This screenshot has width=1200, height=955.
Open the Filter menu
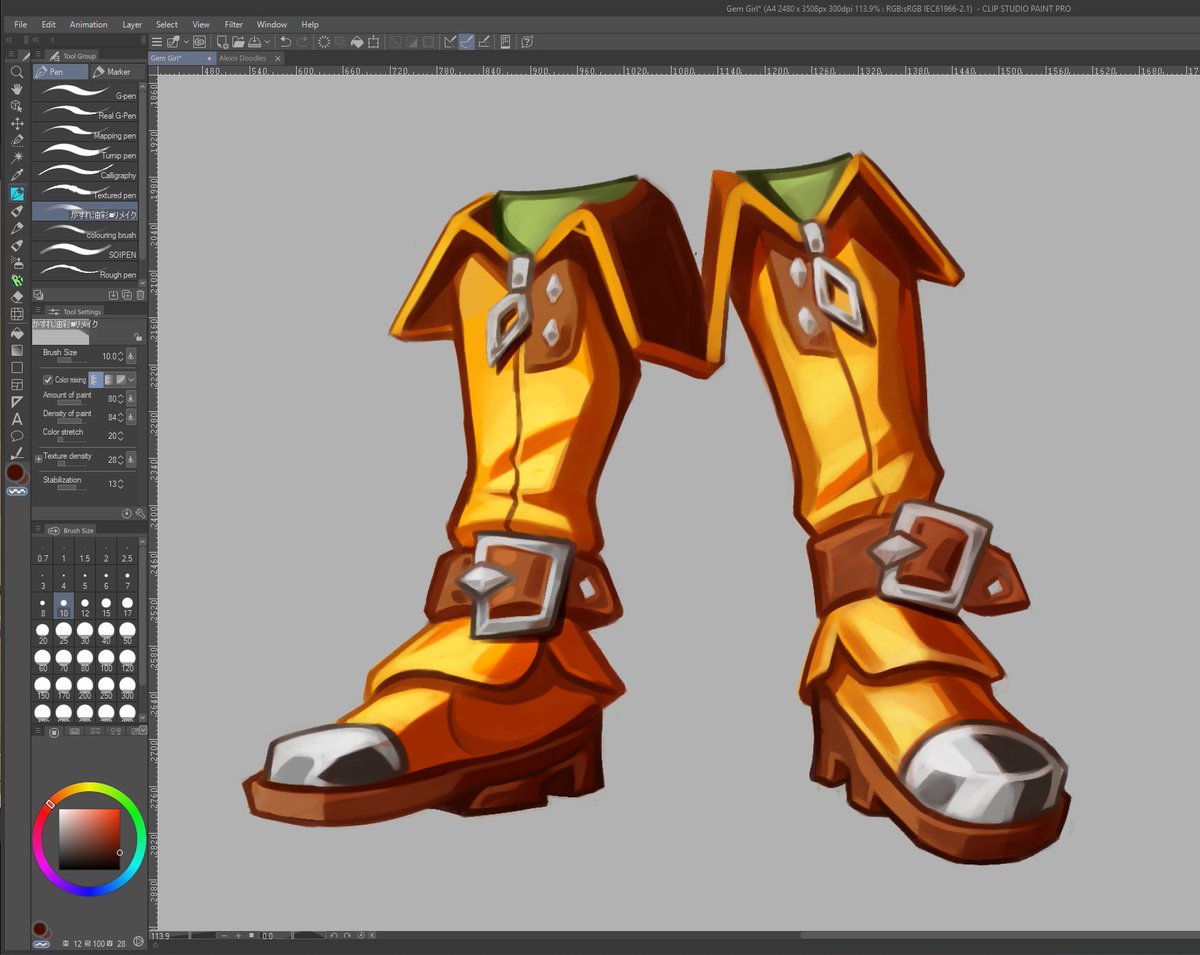coord(233,24)
